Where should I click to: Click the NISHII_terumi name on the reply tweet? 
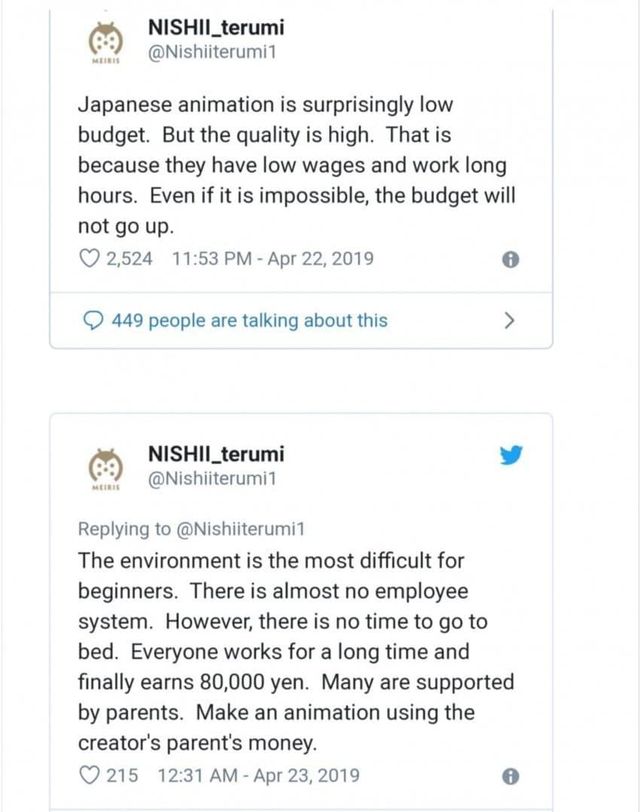215,454
